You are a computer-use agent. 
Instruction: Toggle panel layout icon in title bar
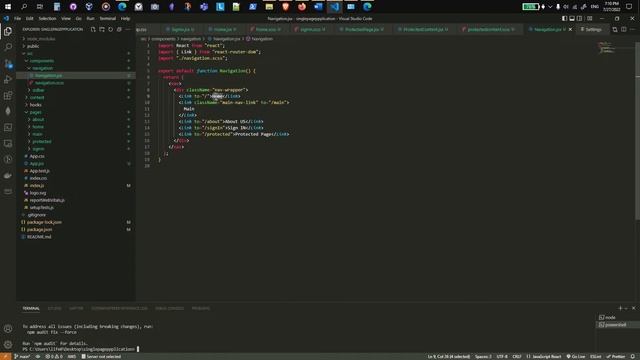pos(572,18)
